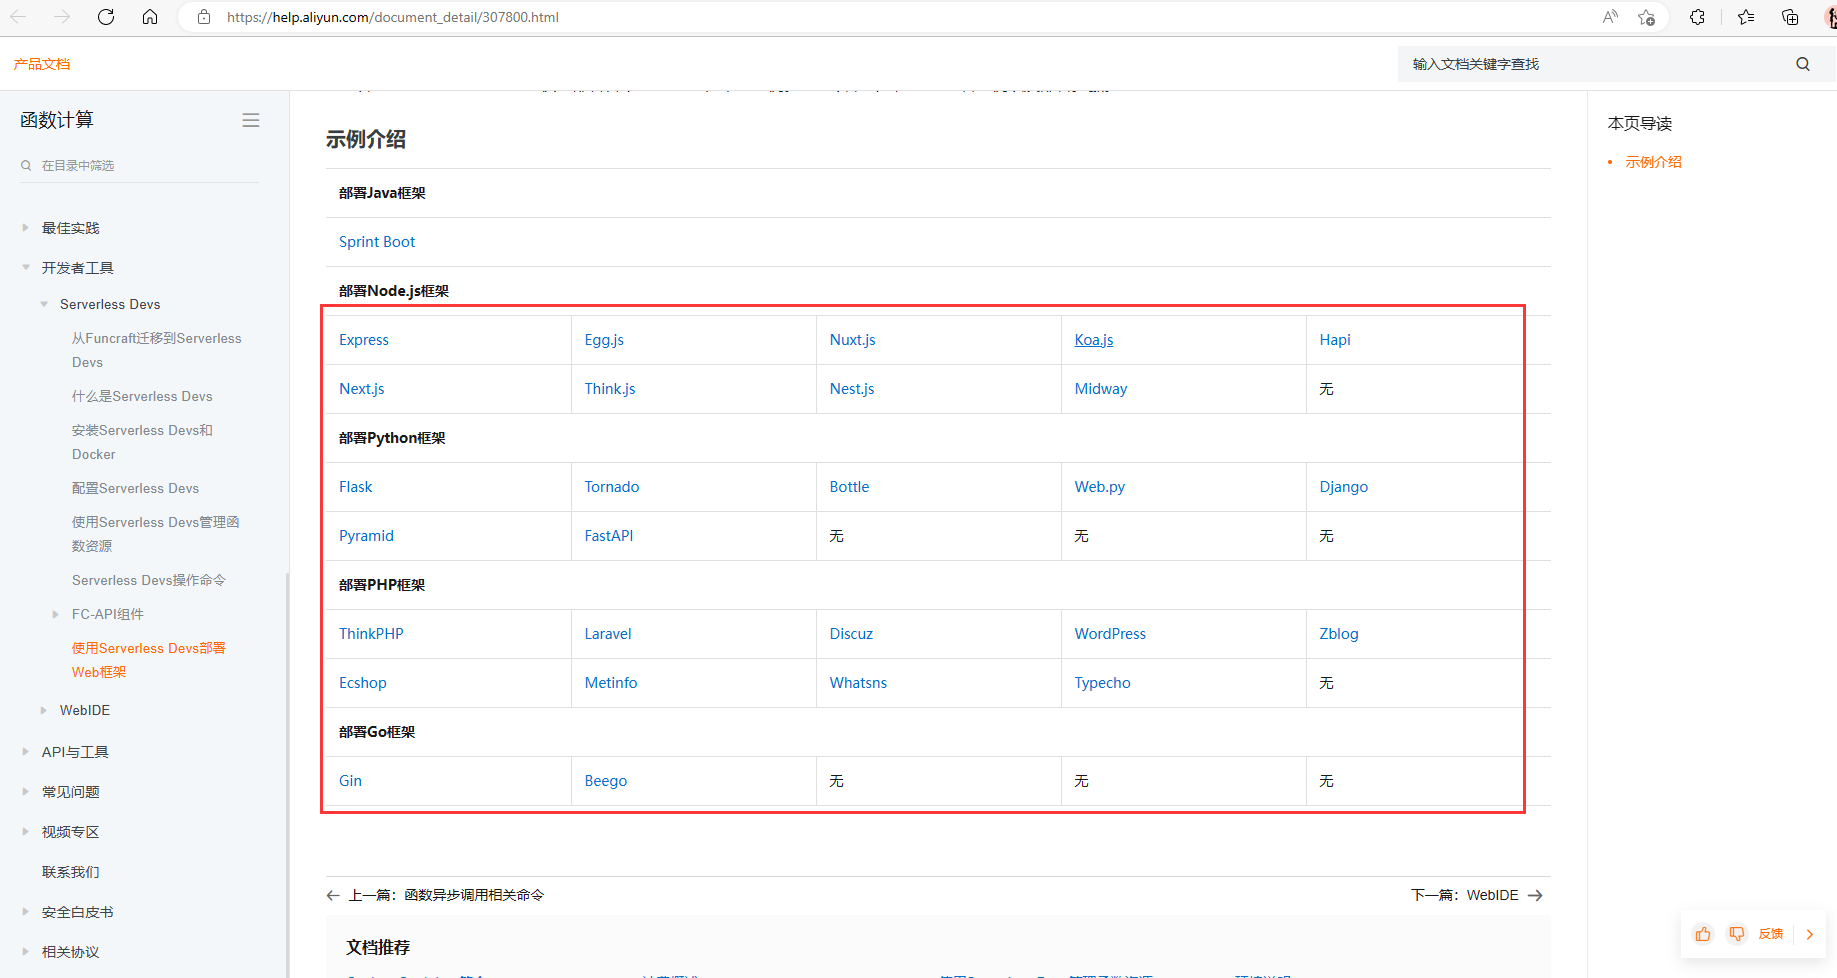
Task: Go to previous article 函数异步调用相关命令
Action: click(x=436, y=895)
